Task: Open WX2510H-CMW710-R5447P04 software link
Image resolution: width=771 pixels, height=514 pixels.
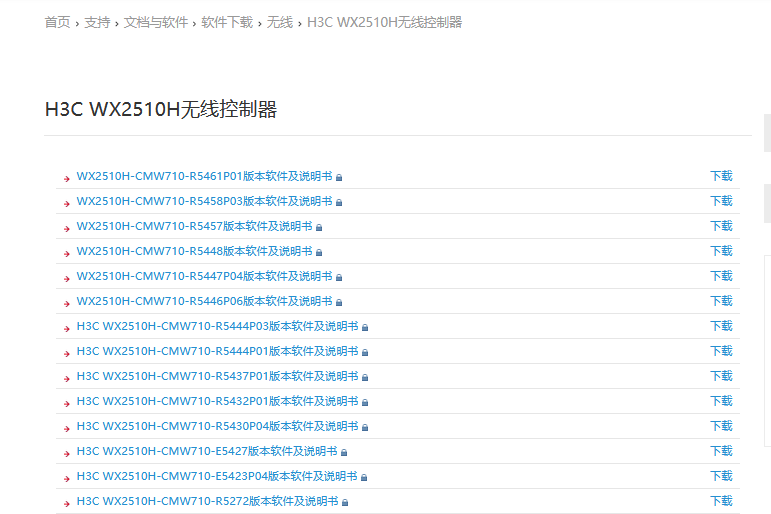Action: (x=205, y=276)
